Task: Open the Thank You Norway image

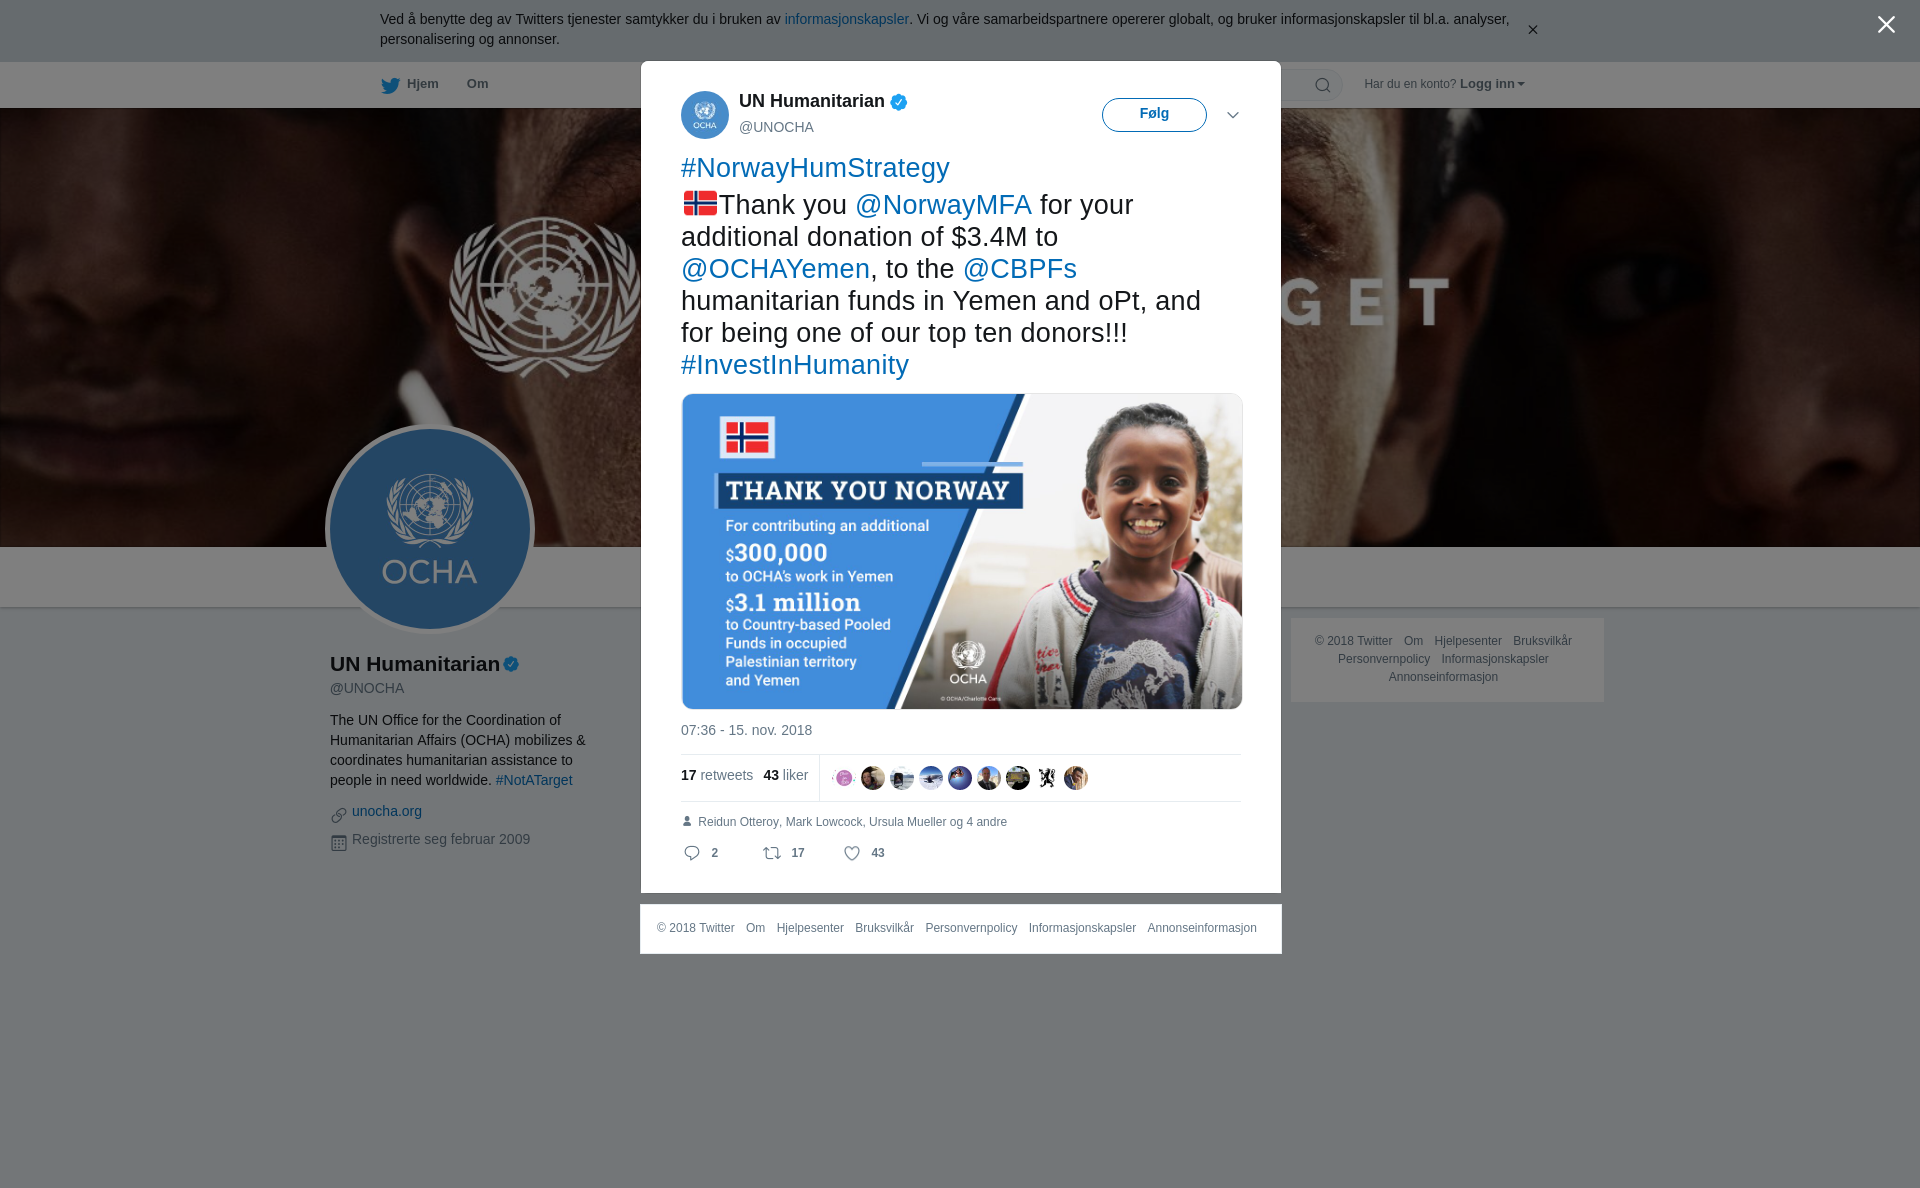Action: coord(962,551)
